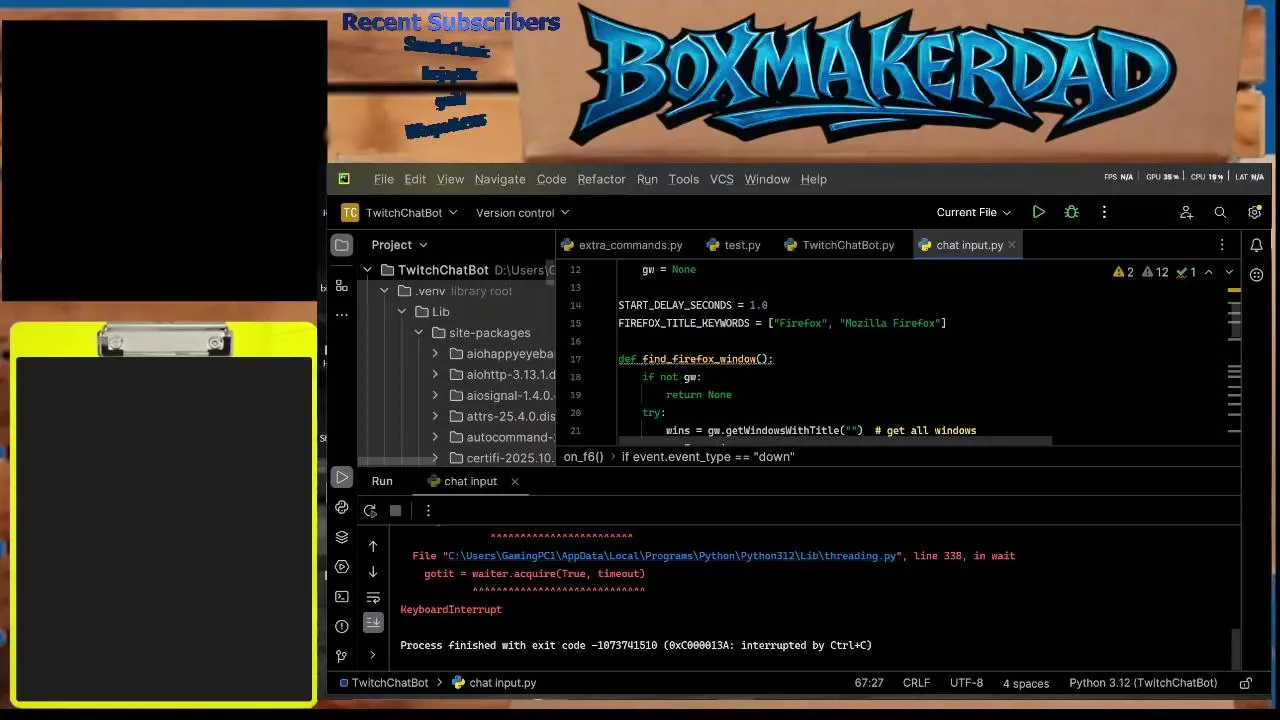This screenshot has width=1280, height=720.
Task: Toggle the Project tool window folder icon
Action: click(x=342, y=245)
